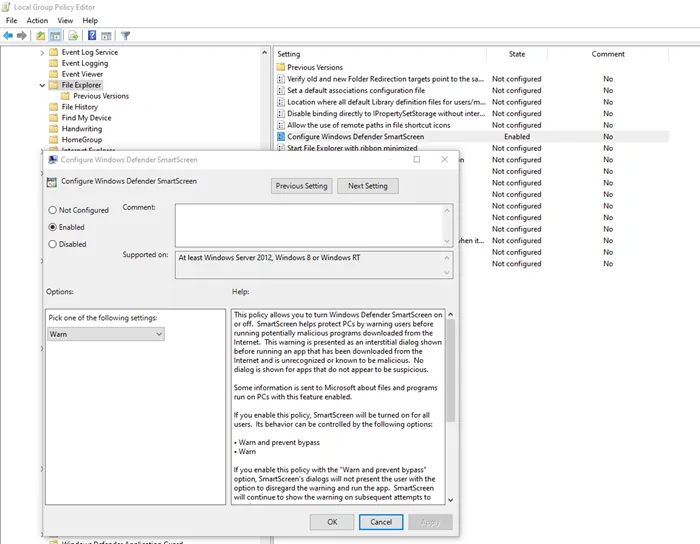Select the Not Configured radio button
This screenshot has height=544, width=700.
pos(52,210)
